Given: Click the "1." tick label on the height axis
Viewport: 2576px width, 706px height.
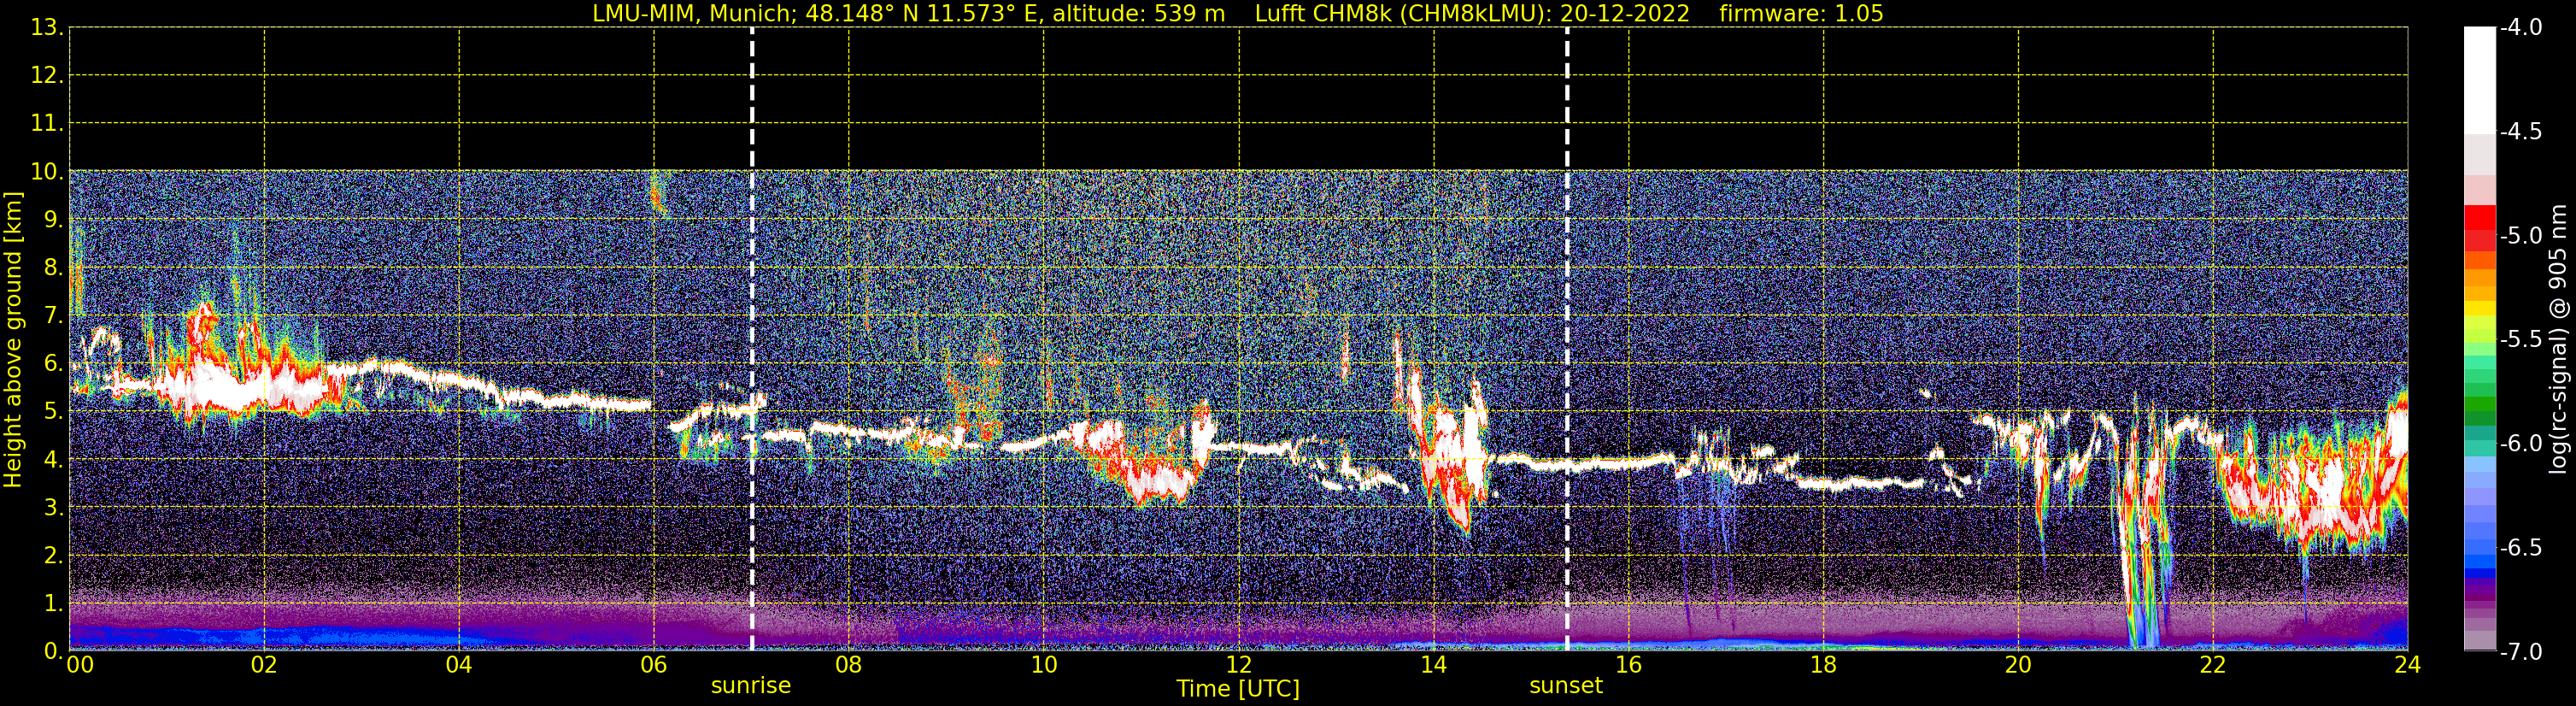Looking at the screenshot, I should pos(53,604).
